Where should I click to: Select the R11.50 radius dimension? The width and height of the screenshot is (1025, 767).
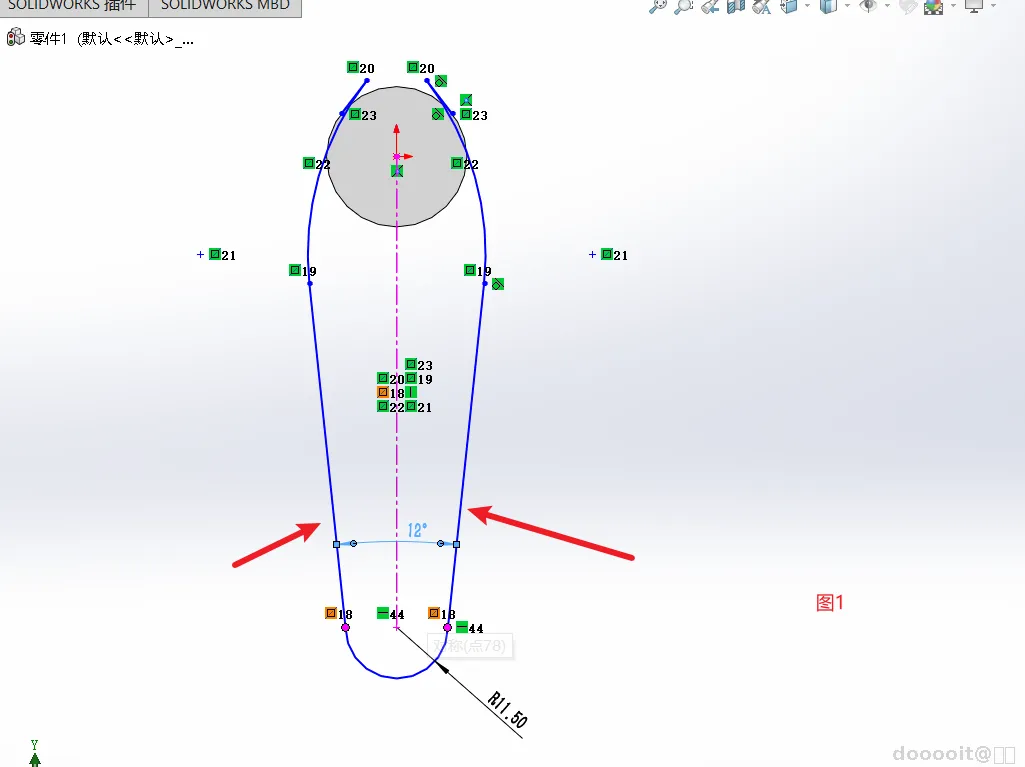pyautogui.click(x=507, y=710)
